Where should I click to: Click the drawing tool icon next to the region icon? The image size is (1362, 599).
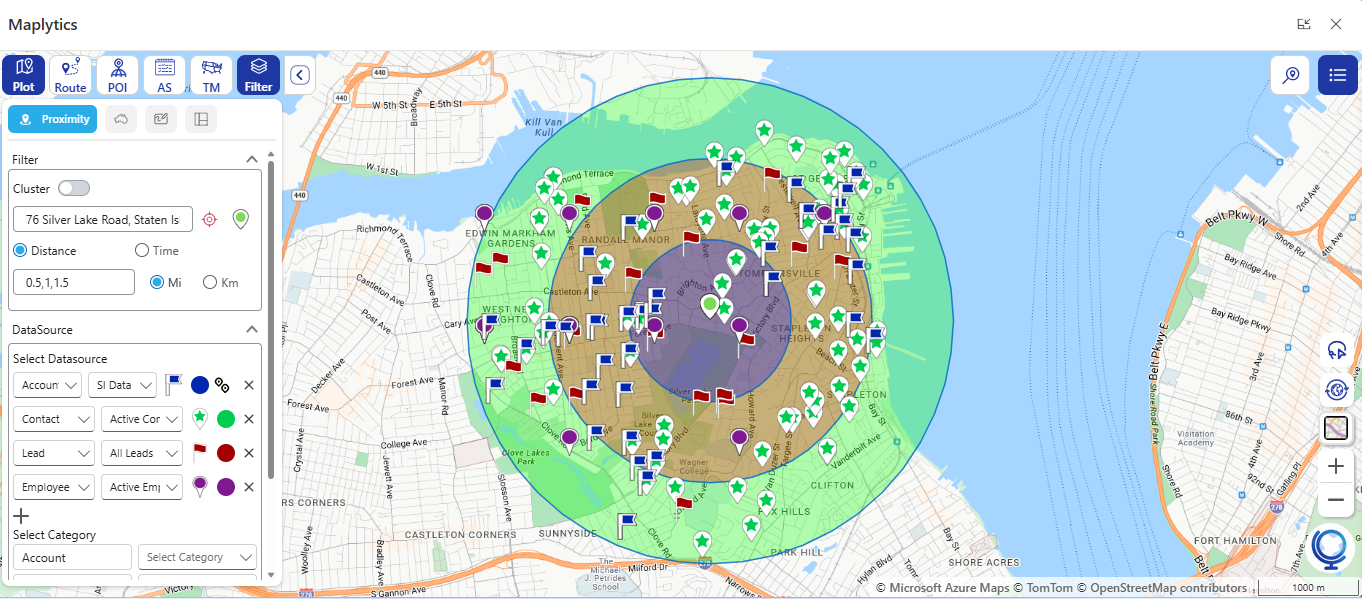[161, 119]
